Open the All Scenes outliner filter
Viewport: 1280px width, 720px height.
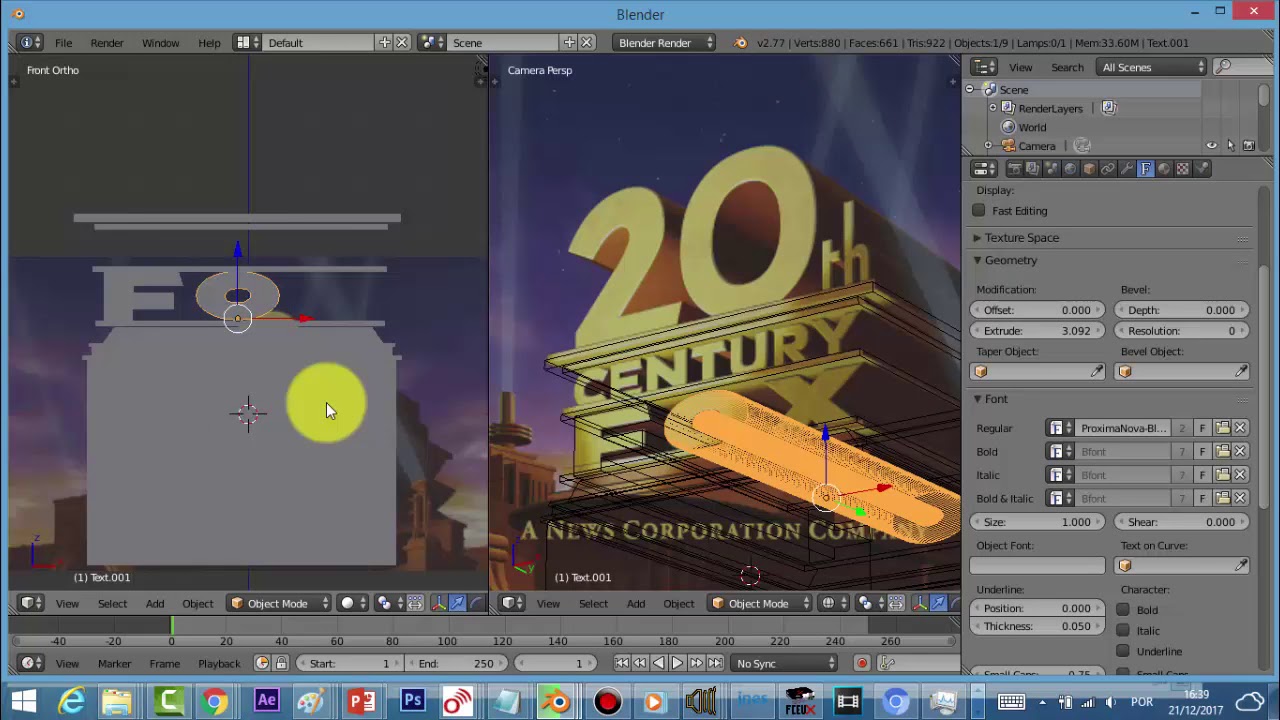(1153, 67)
